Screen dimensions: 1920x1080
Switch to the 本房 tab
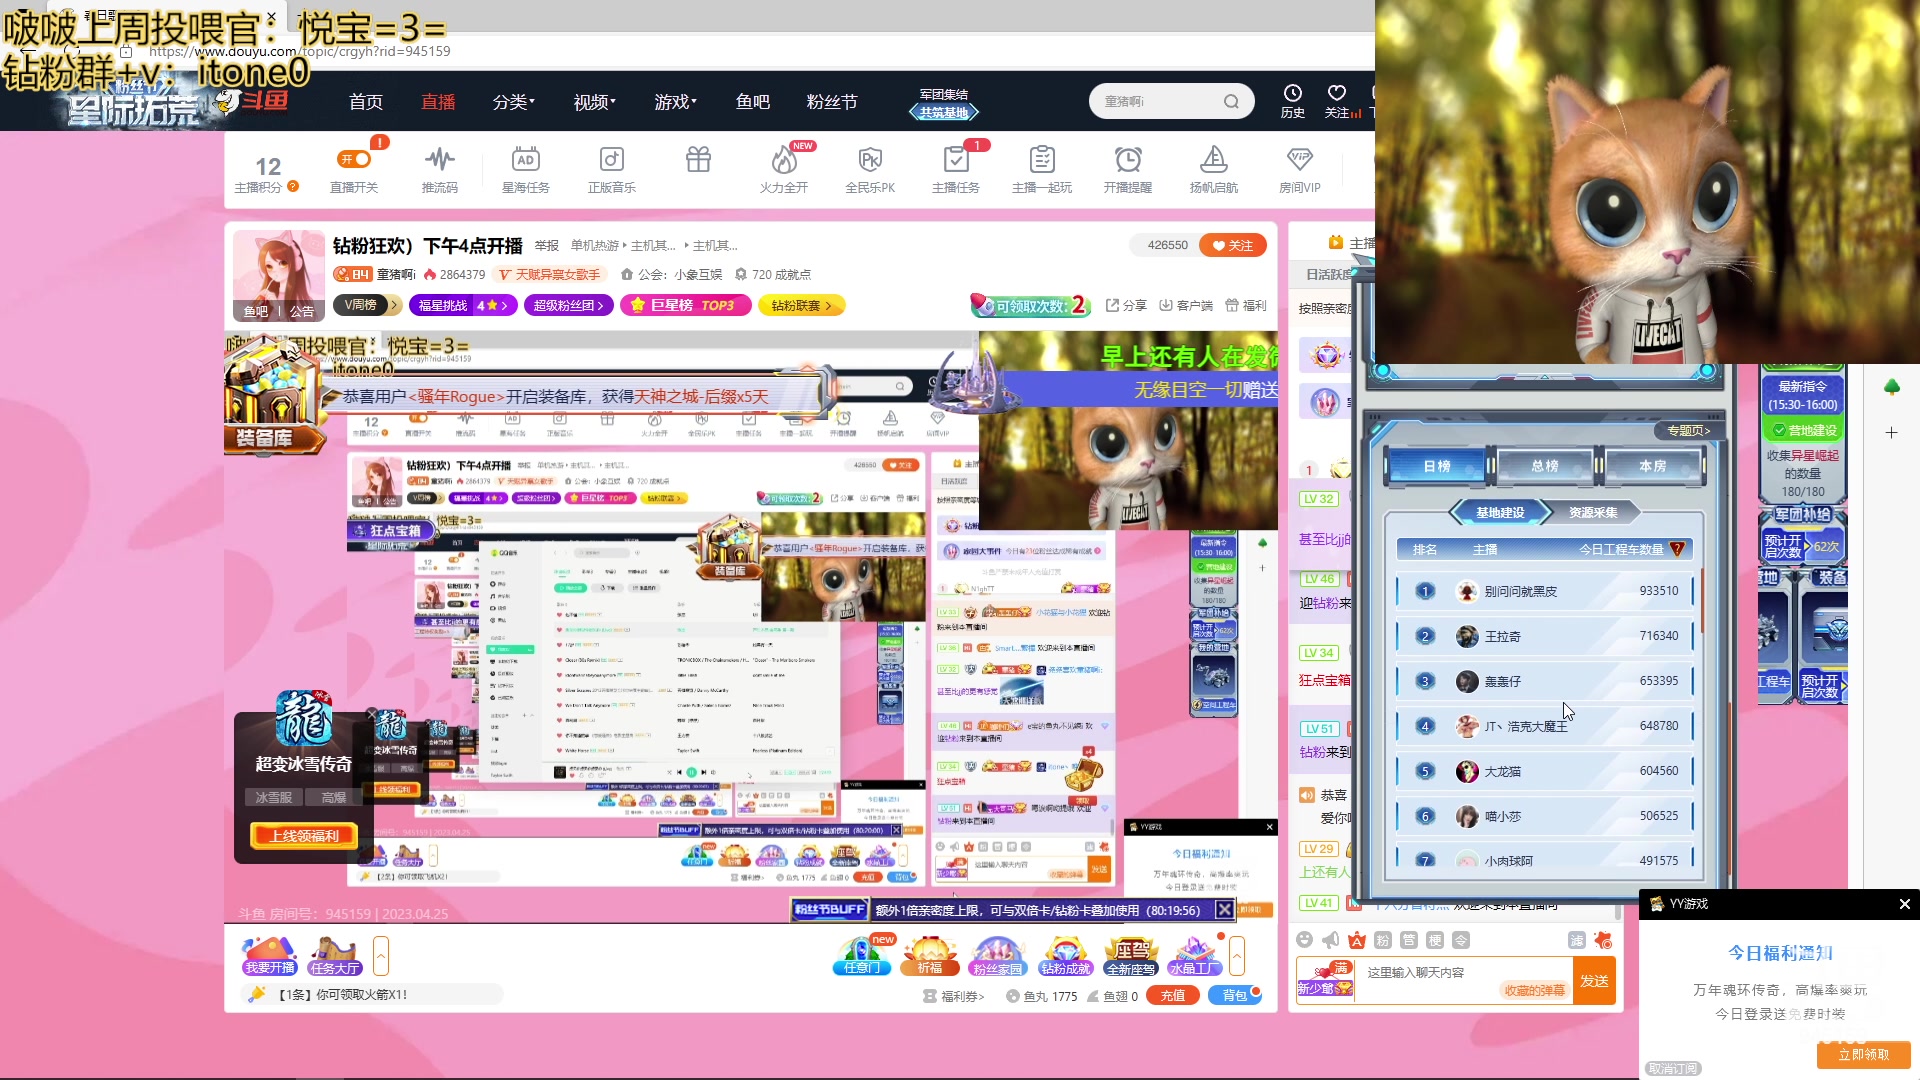coord(1653,466)
